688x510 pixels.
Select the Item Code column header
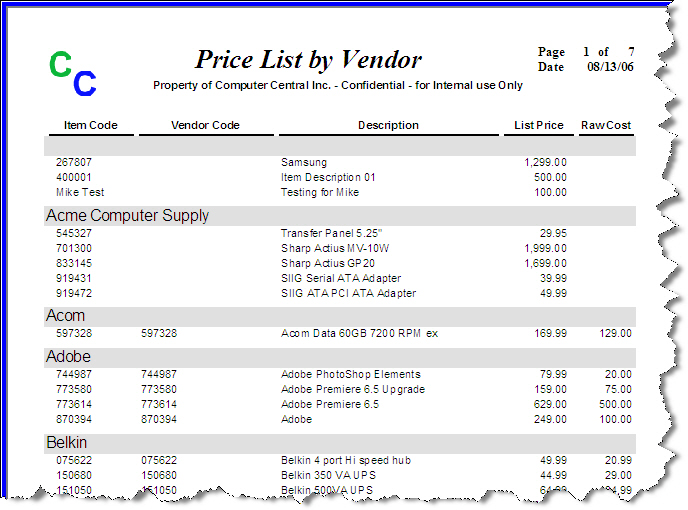pos(91,126)
